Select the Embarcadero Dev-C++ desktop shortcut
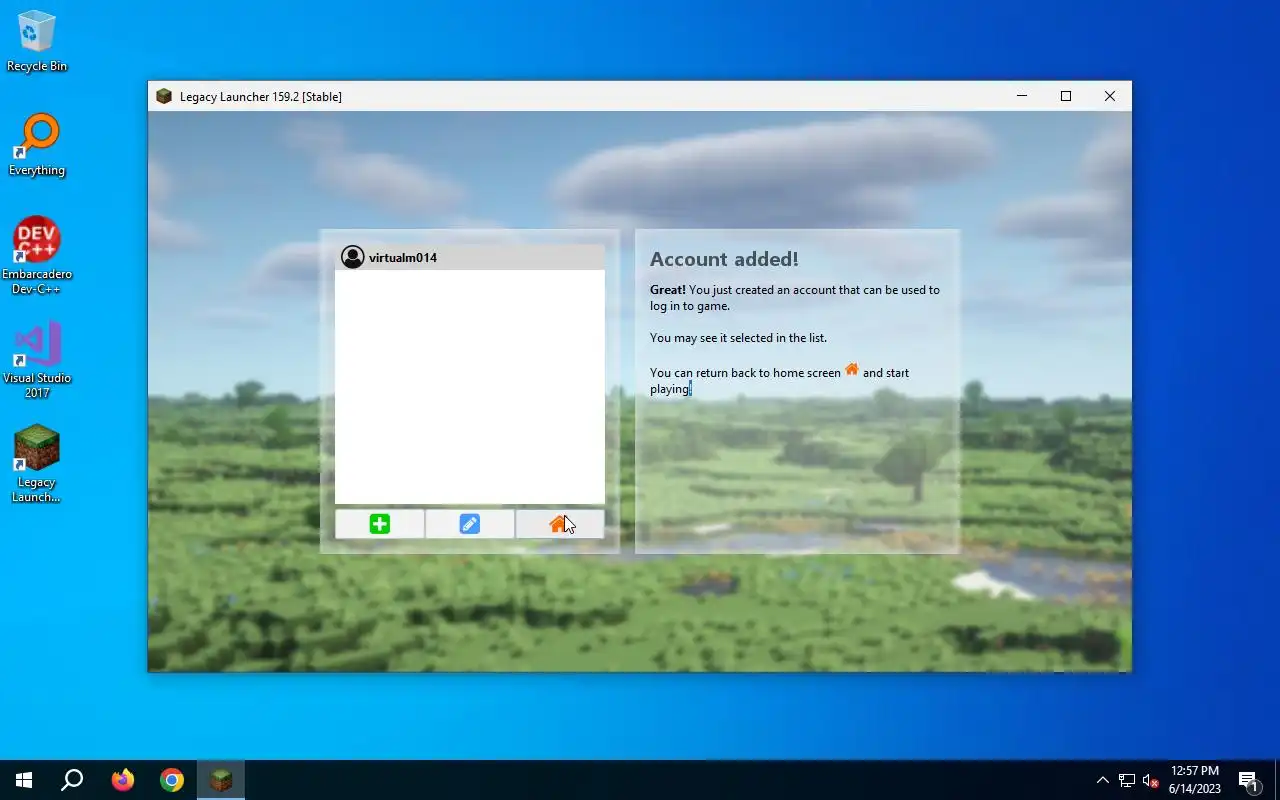 37,256
